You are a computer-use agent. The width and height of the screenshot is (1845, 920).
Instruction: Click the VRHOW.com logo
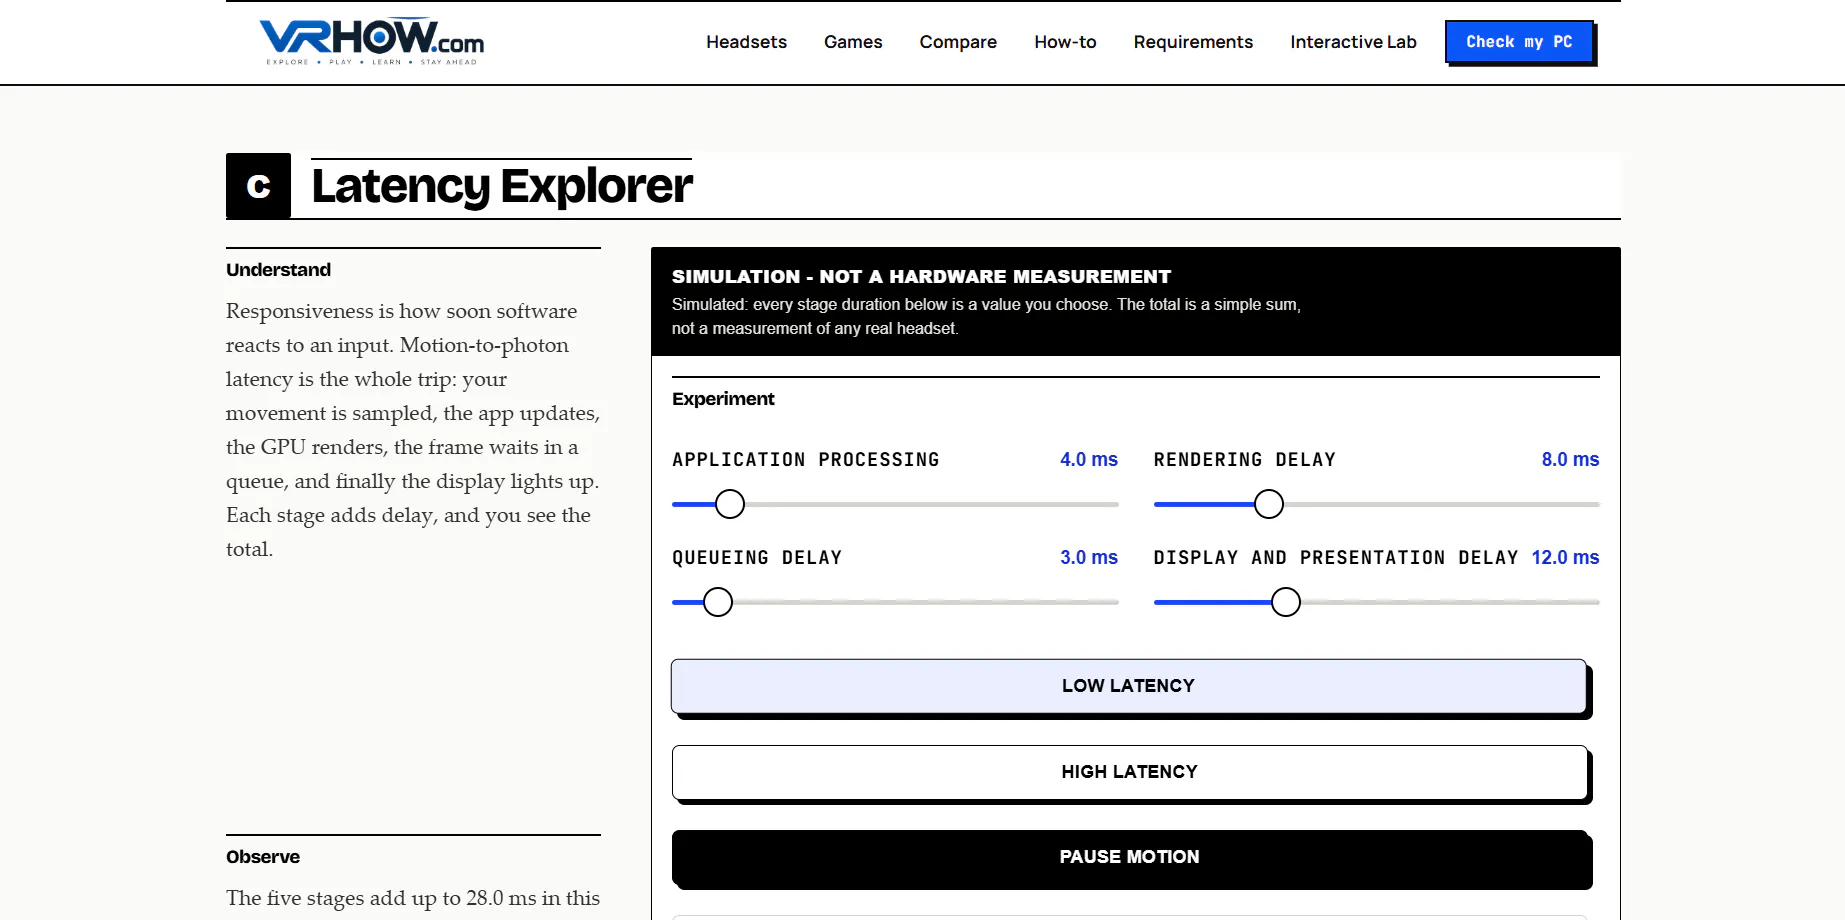click(x=371, y=42)
